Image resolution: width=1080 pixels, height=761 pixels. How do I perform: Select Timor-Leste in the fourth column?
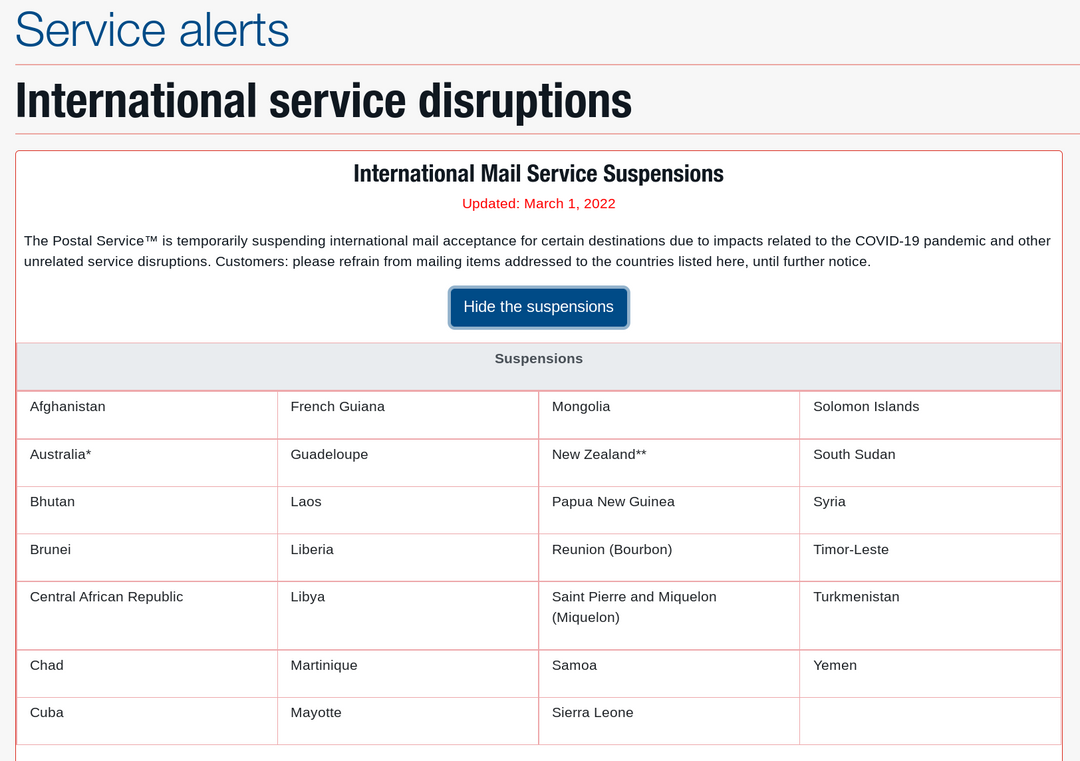(x=848, y=549)
